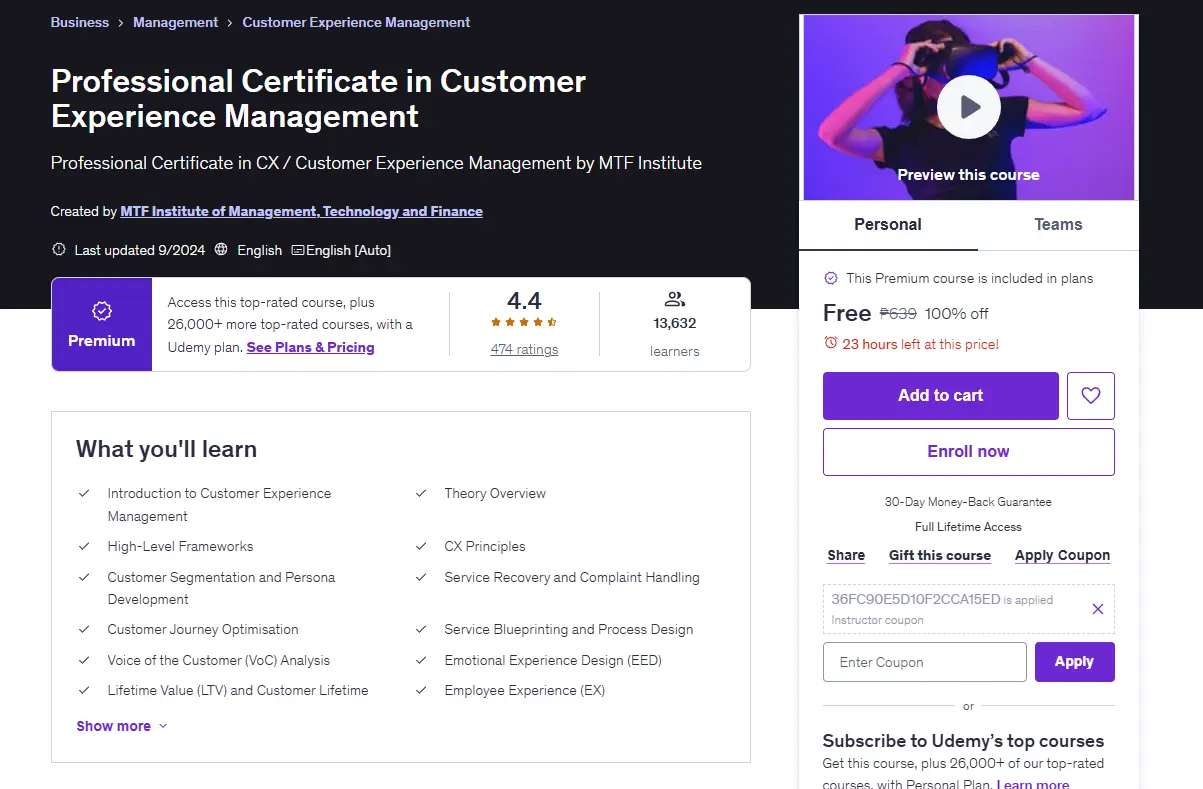Click chevron after Business breadcrumb
Image resolution: width=1203 pixels, height=789 pixels.
[x=121, y=22]
